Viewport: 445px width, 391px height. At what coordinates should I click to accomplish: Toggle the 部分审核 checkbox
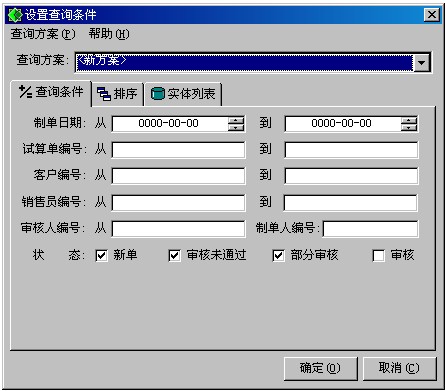[x=279, y=256]
